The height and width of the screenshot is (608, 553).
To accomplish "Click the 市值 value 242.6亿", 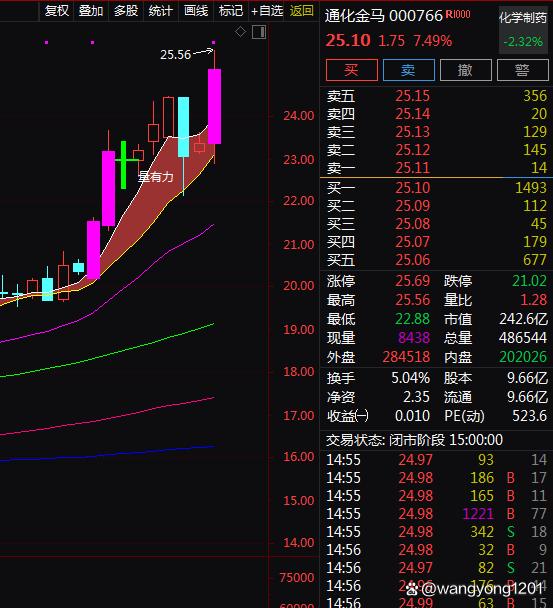I will tap(523, 319).
